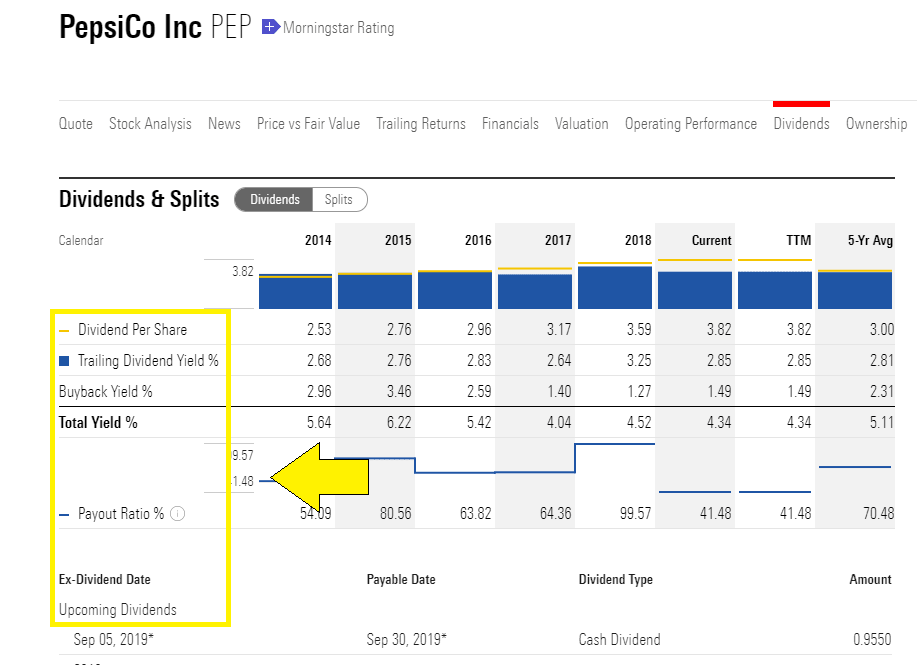
Task: Click the Ex-Dividend Date column header
Action: (105, 580)
